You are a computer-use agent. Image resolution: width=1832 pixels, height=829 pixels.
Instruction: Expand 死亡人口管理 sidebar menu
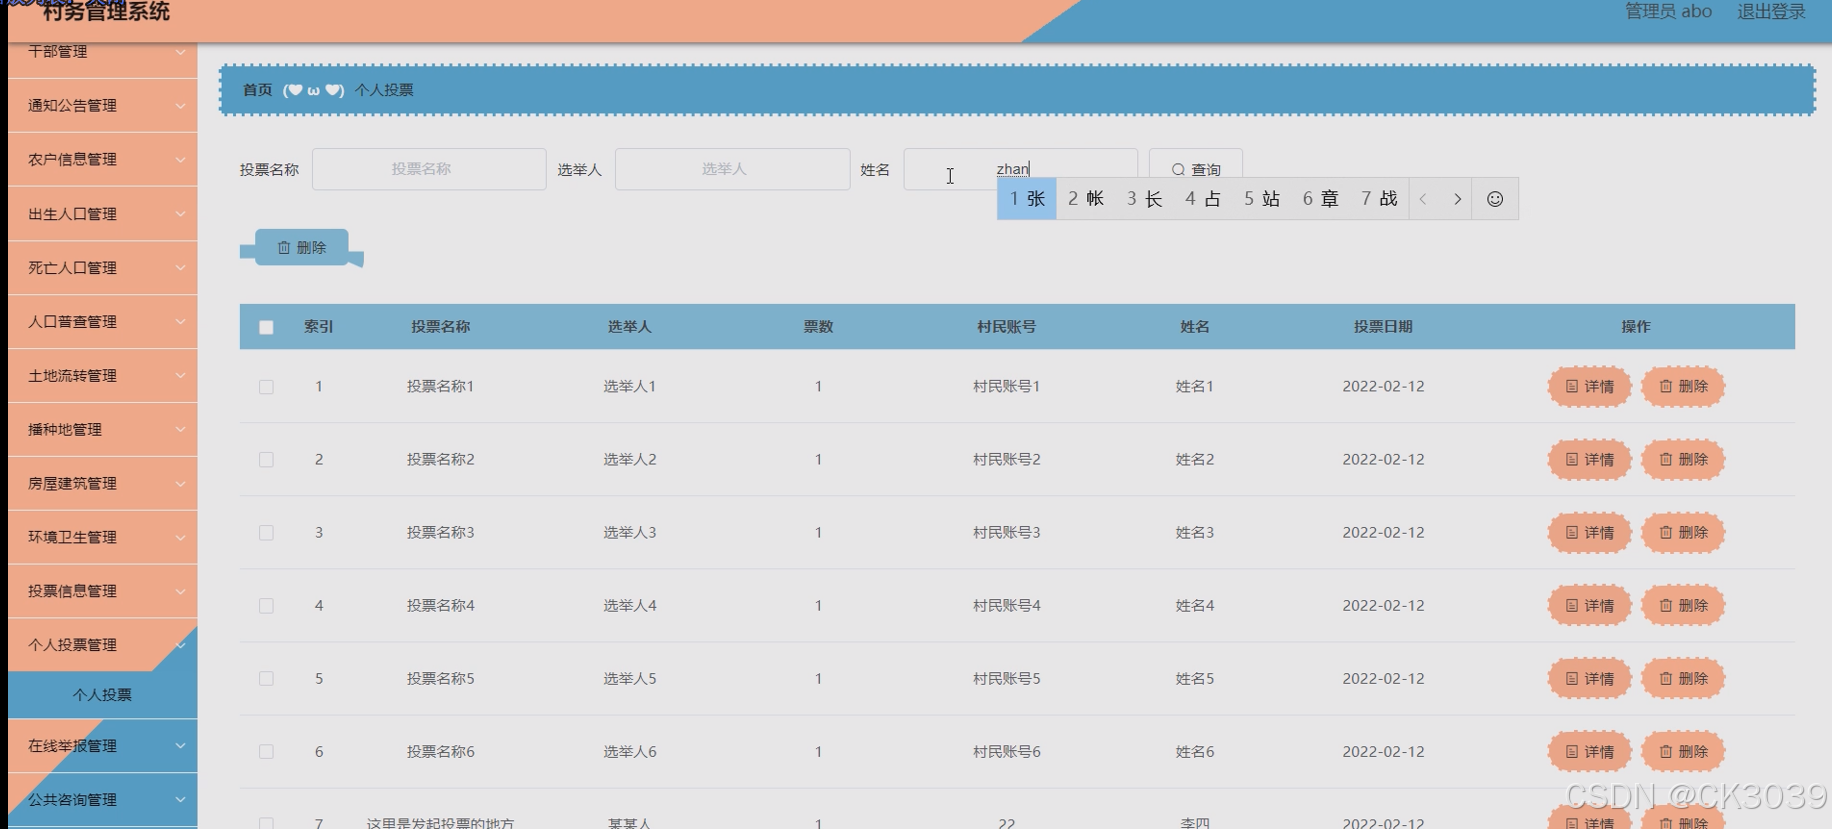[103, 267]
